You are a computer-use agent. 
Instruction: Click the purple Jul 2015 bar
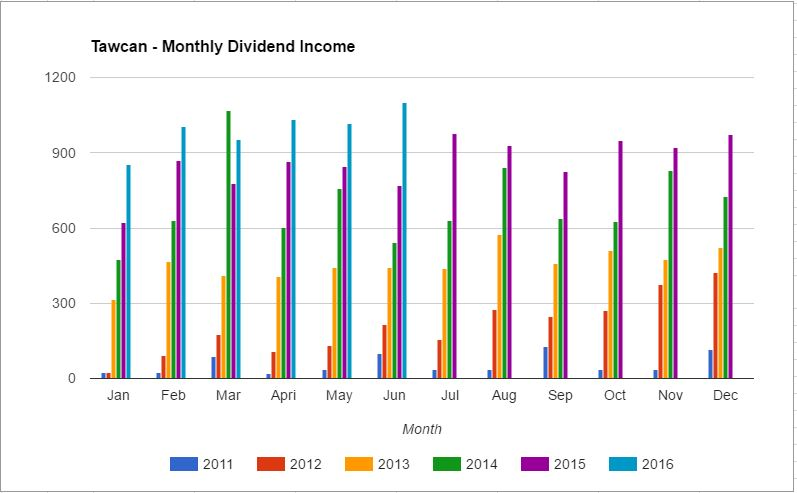(x=454, y=256)
